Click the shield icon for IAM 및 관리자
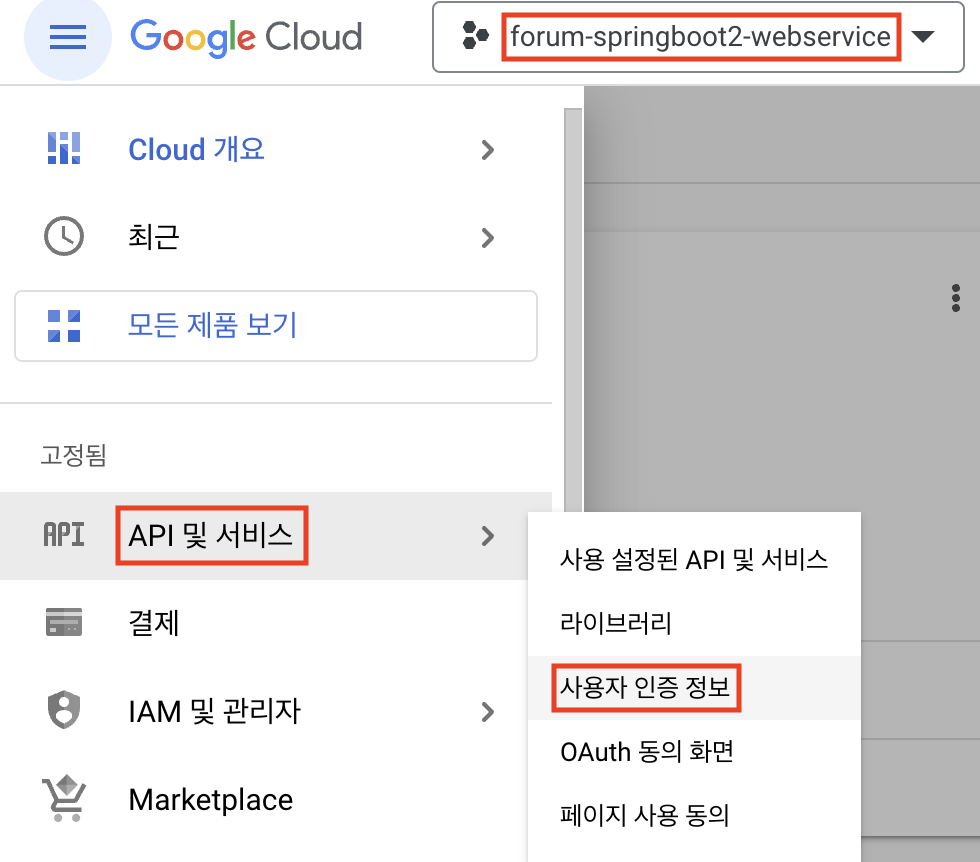This screenshot has height=862, width=980. [64, 710]
